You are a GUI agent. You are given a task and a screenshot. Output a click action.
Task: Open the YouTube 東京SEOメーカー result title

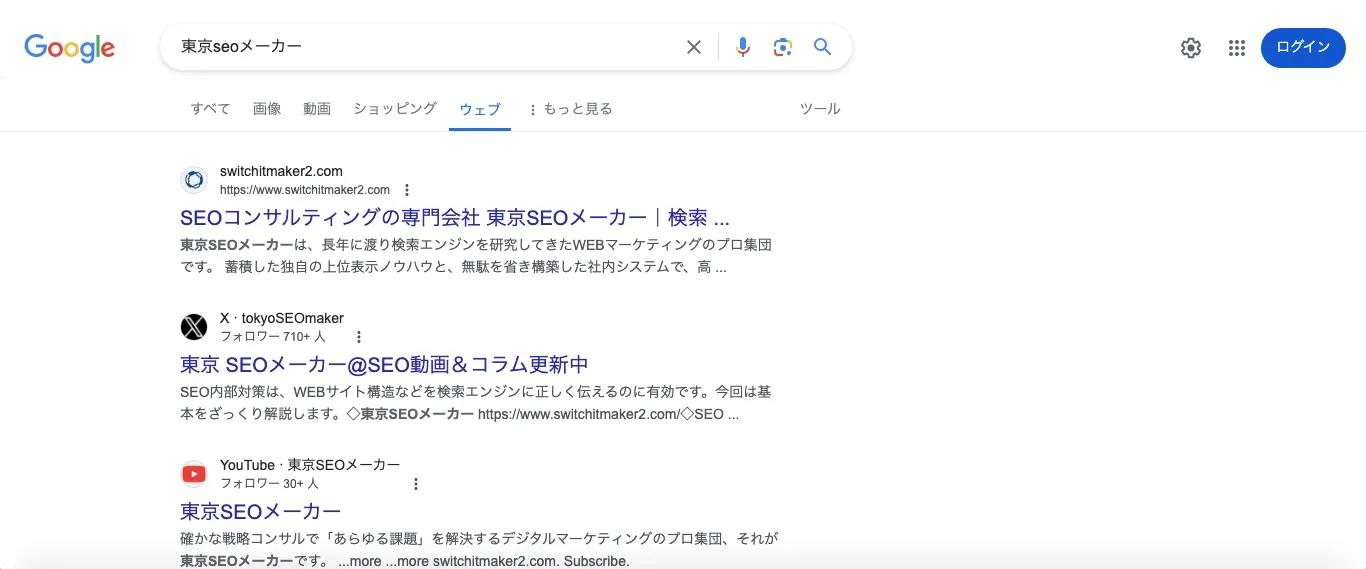[x=261, y=511]
